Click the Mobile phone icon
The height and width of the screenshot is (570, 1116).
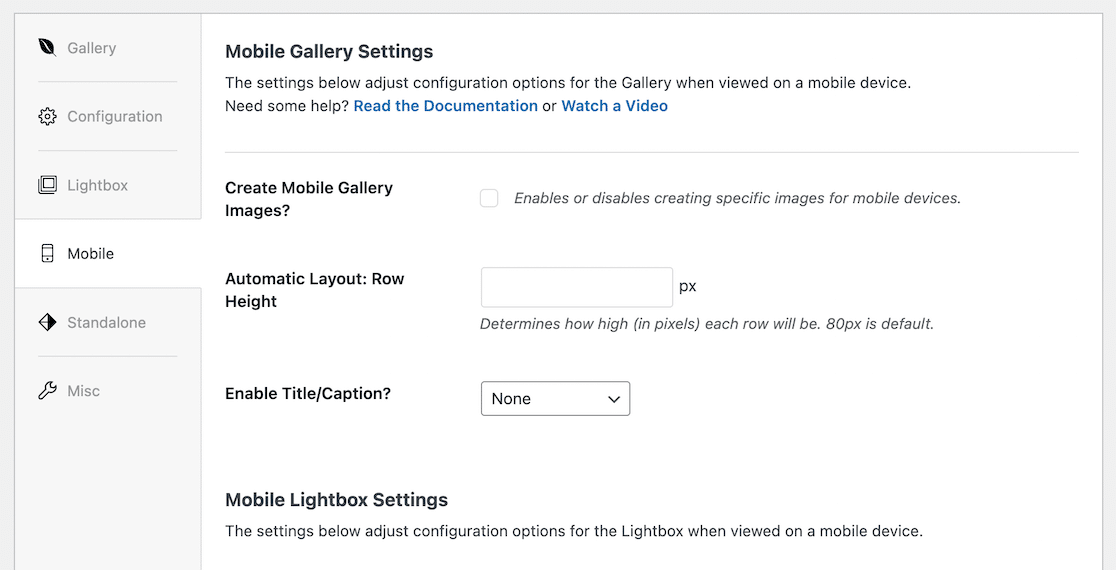click(x=47, y=254)
